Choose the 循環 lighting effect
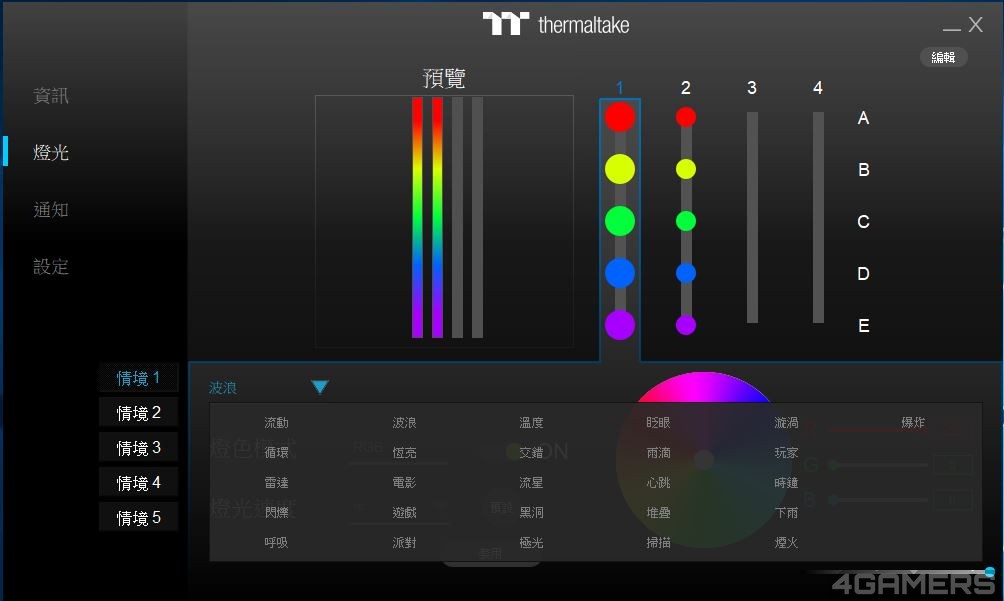Image resolution: width=1004 pixels, height=601 pixels. click(277, 453)
